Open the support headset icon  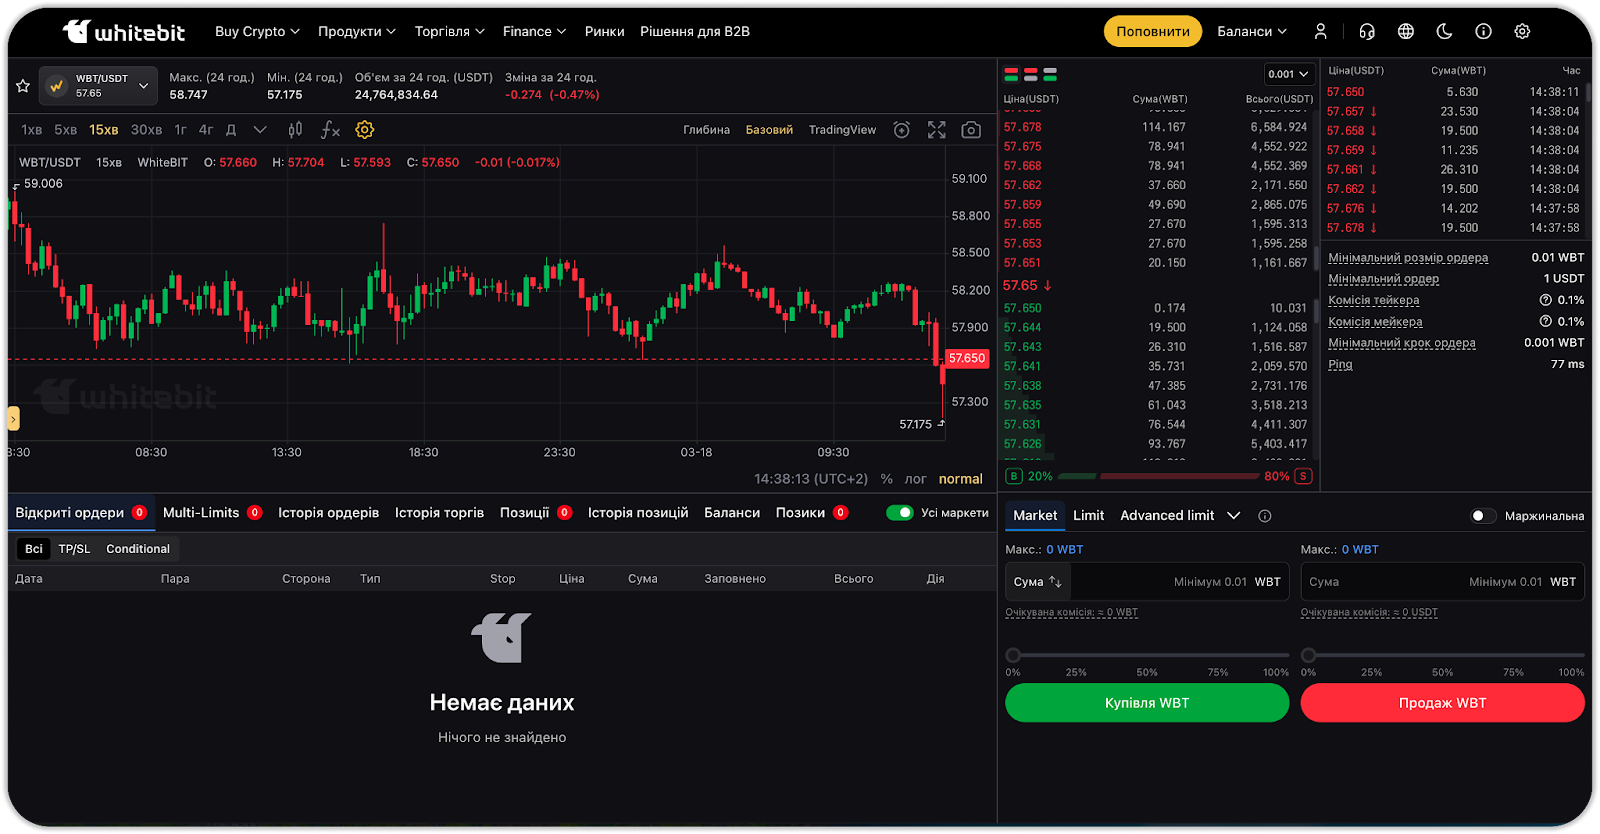click(1367, 32)
